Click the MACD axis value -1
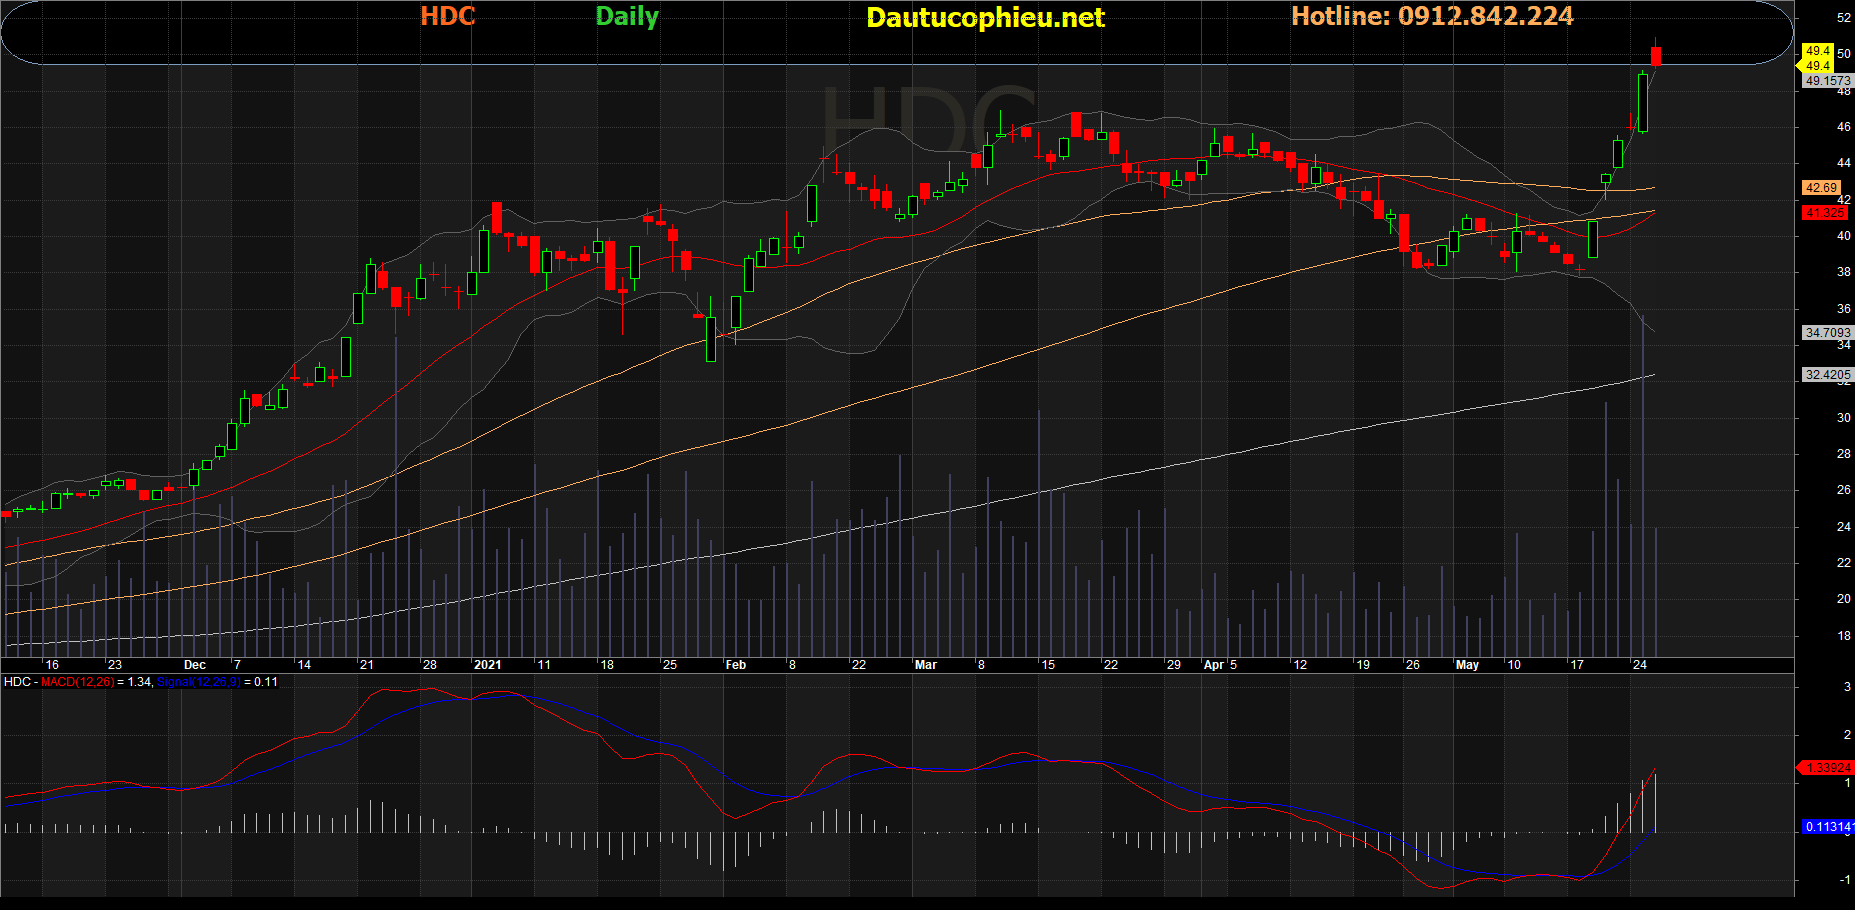This screenshot has height=910, width=1855. tap(1846, 880)
